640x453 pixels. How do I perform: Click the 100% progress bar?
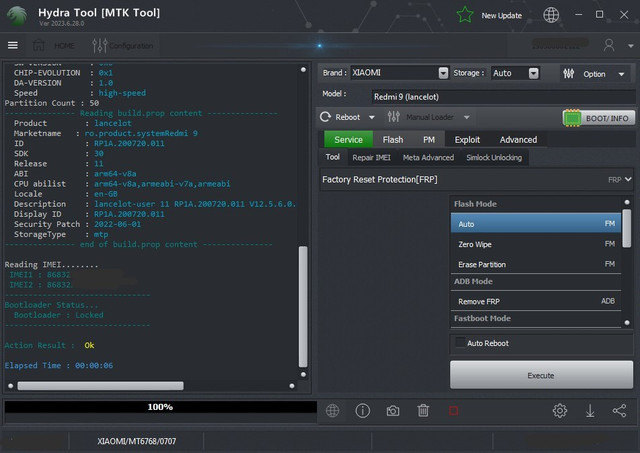(x=160, y=407)
